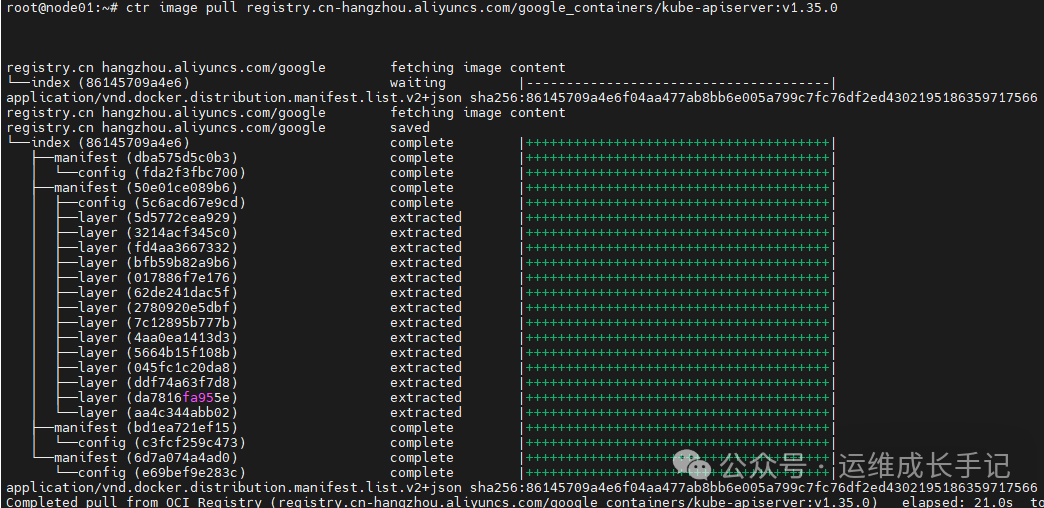Select layer (045fc1c20da8) row
The height and width of the screenshot is (508, 1044).
pos(445,368)
